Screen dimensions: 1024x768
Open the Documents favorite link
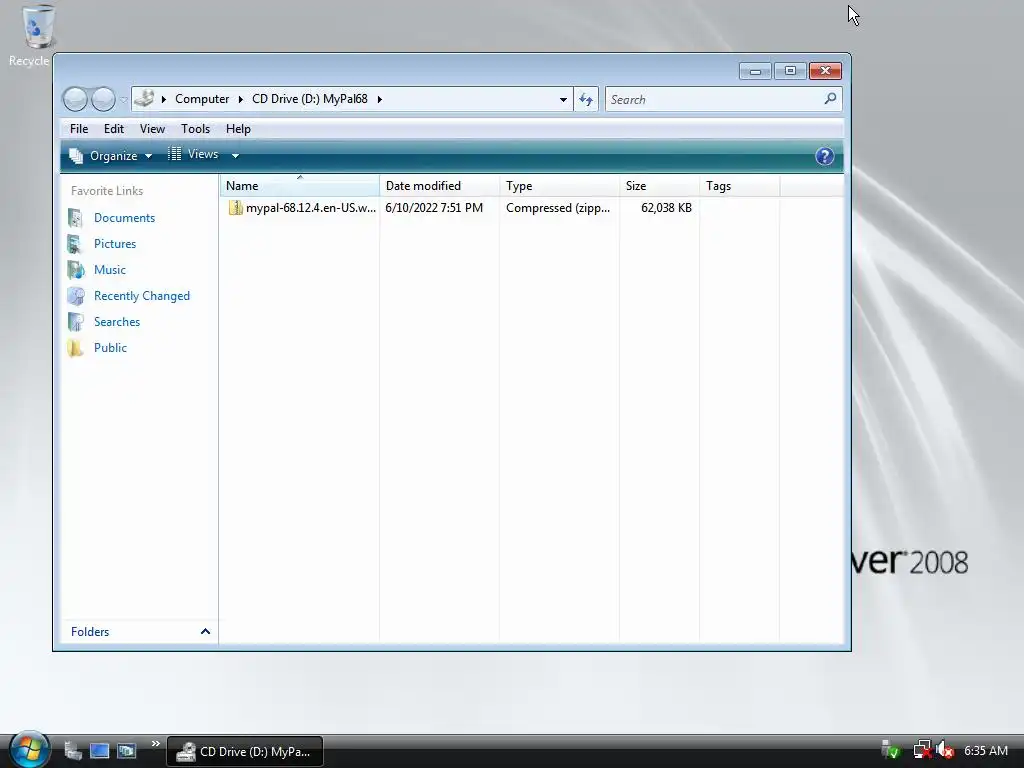[x=124, y=217]
